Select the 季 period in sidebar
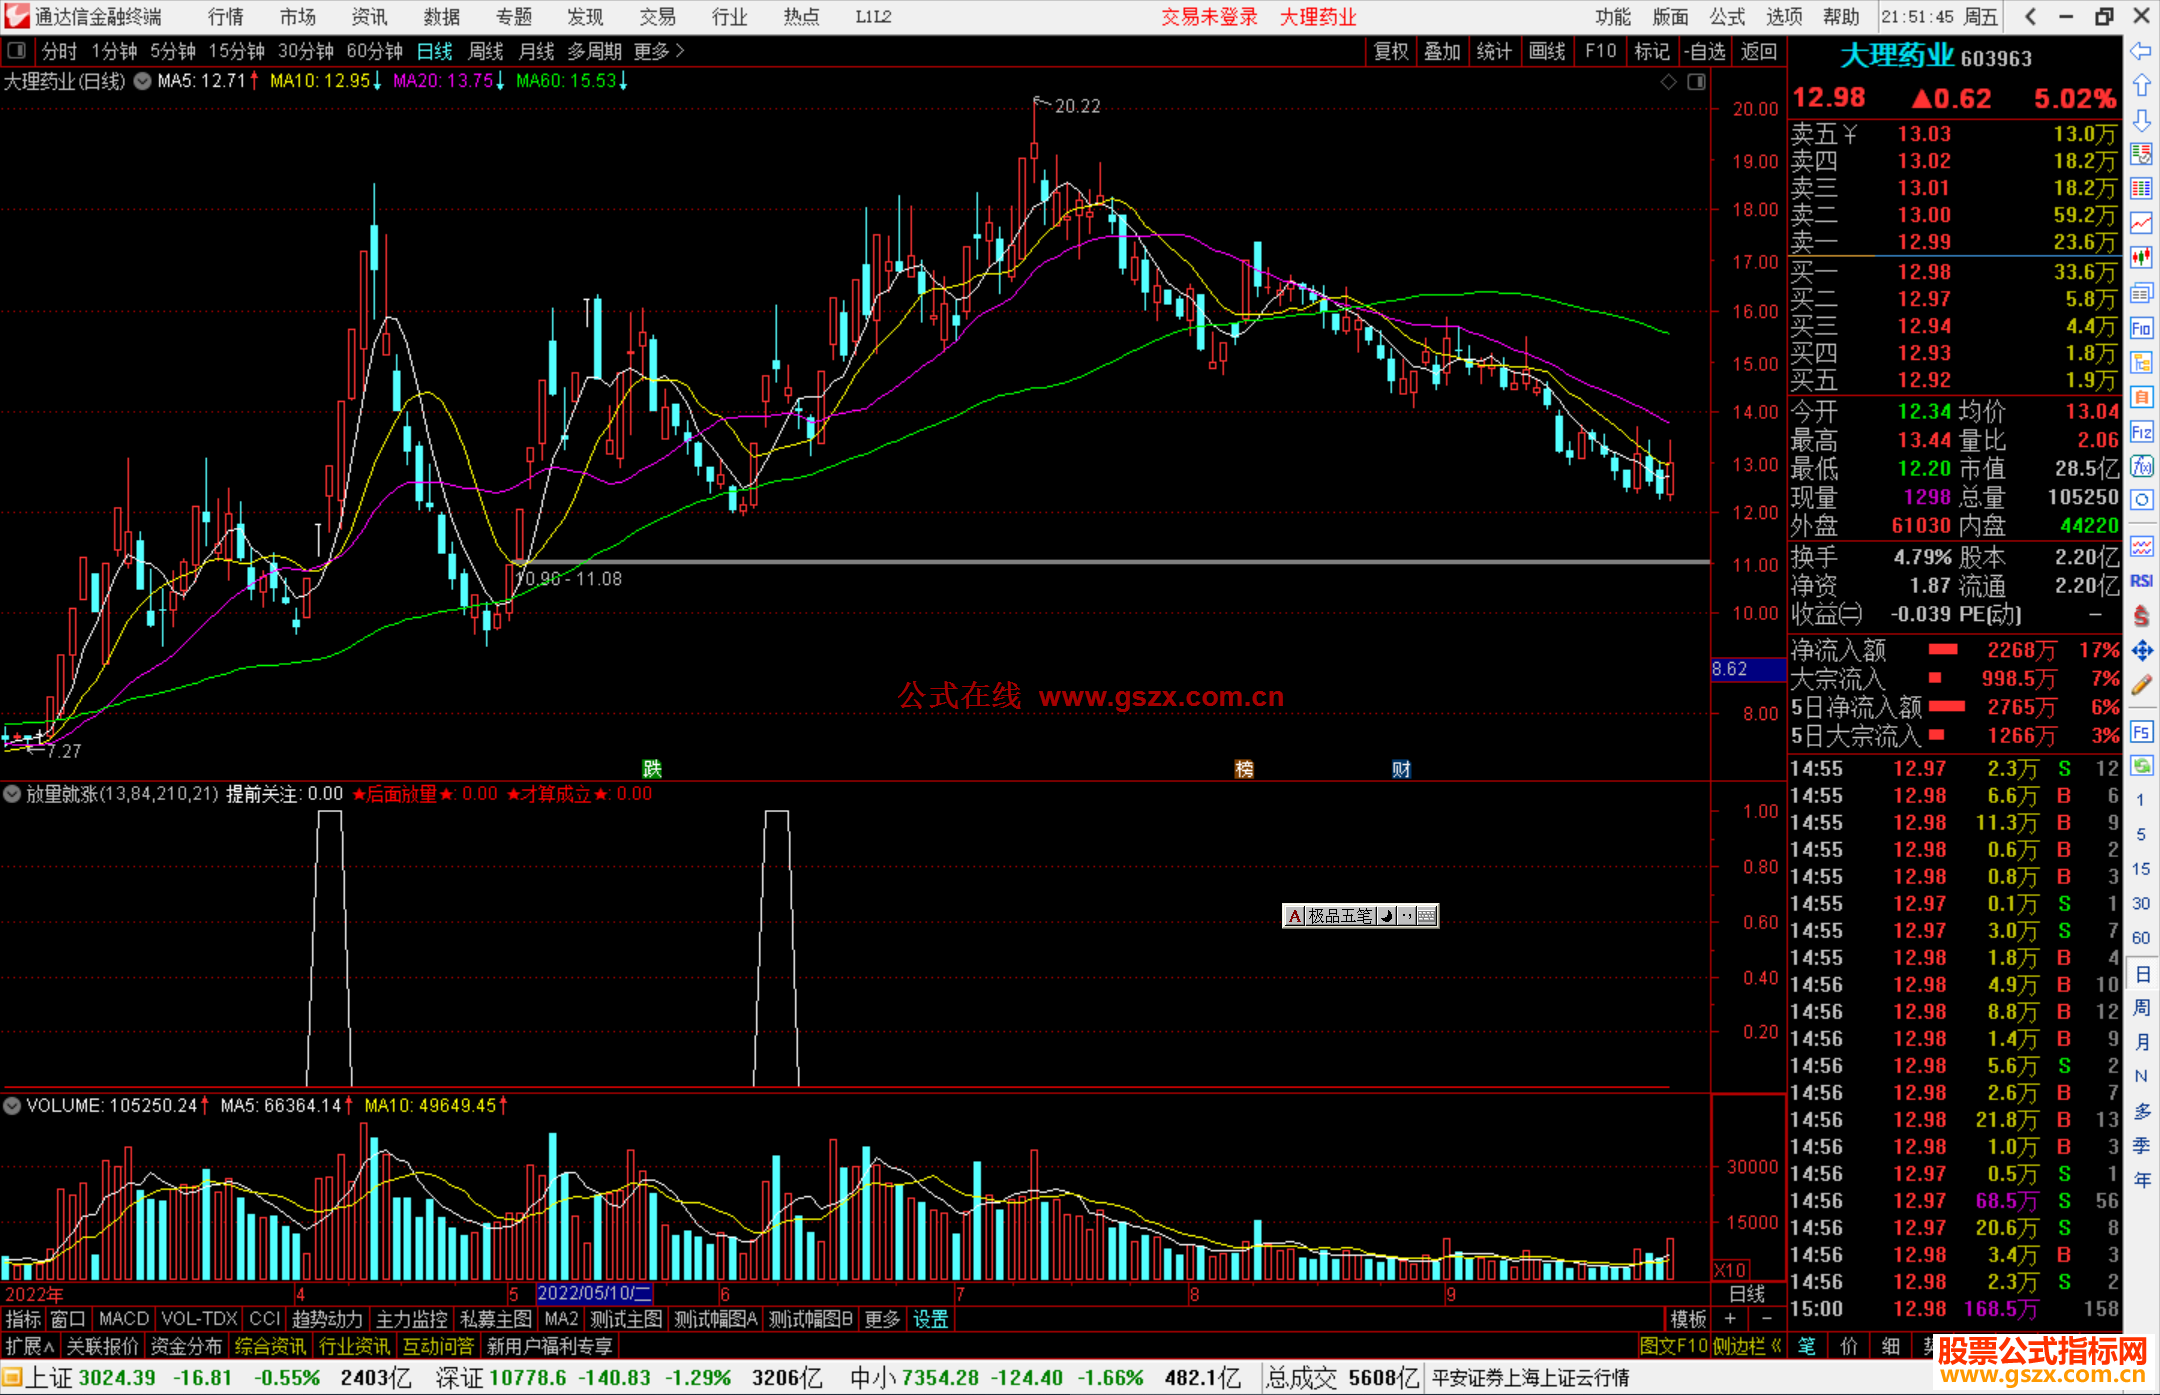Screen dimensions: 2160x1395 (x=2141, y=1145)
